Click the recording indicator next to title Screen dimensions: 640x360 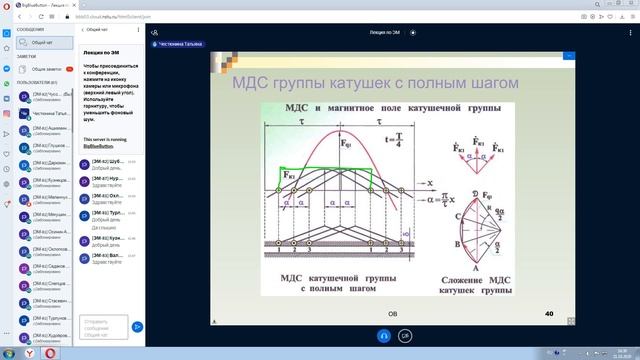coord(413,32)
